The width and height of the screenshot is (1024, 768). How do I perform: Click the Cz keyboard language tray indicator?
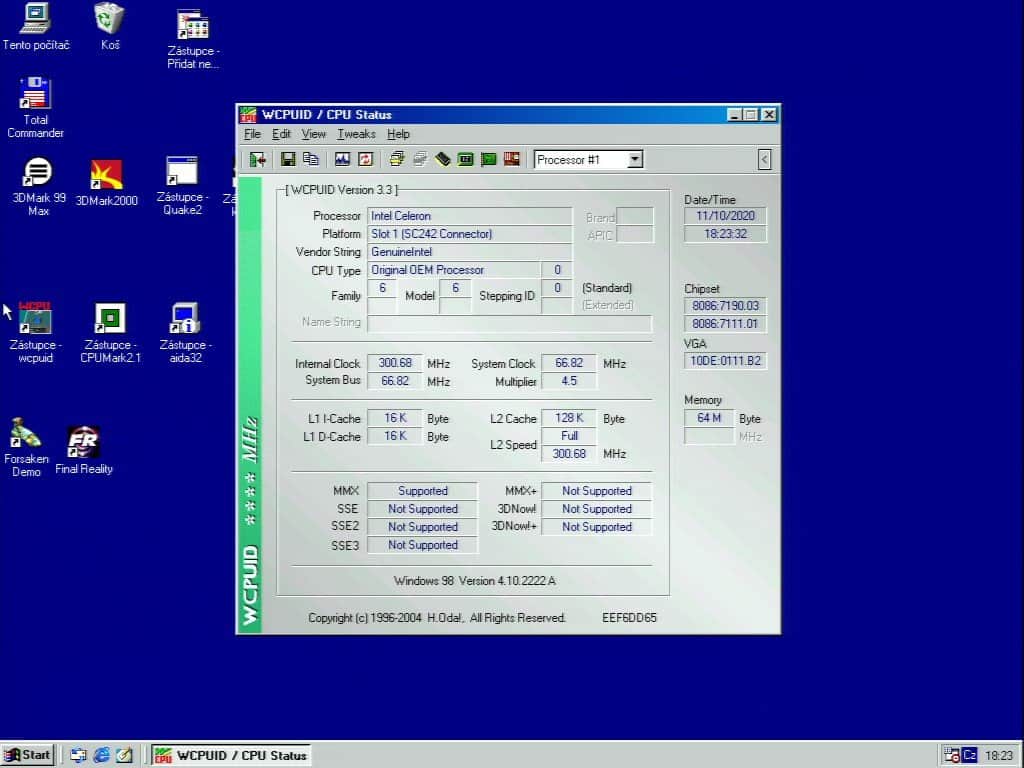(x=970, y=755)
